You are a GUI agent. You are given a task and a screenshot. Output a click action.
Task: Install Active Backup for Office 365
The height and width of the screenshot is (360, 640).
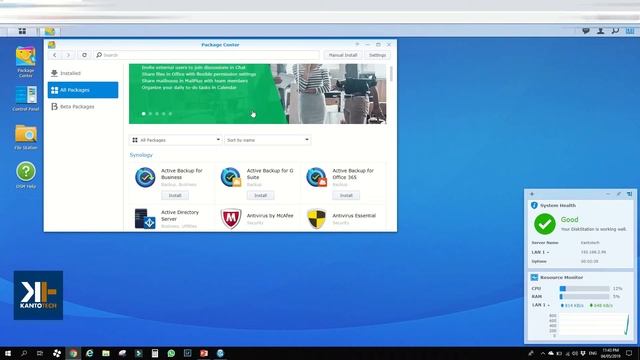click(x=346, y=196)
